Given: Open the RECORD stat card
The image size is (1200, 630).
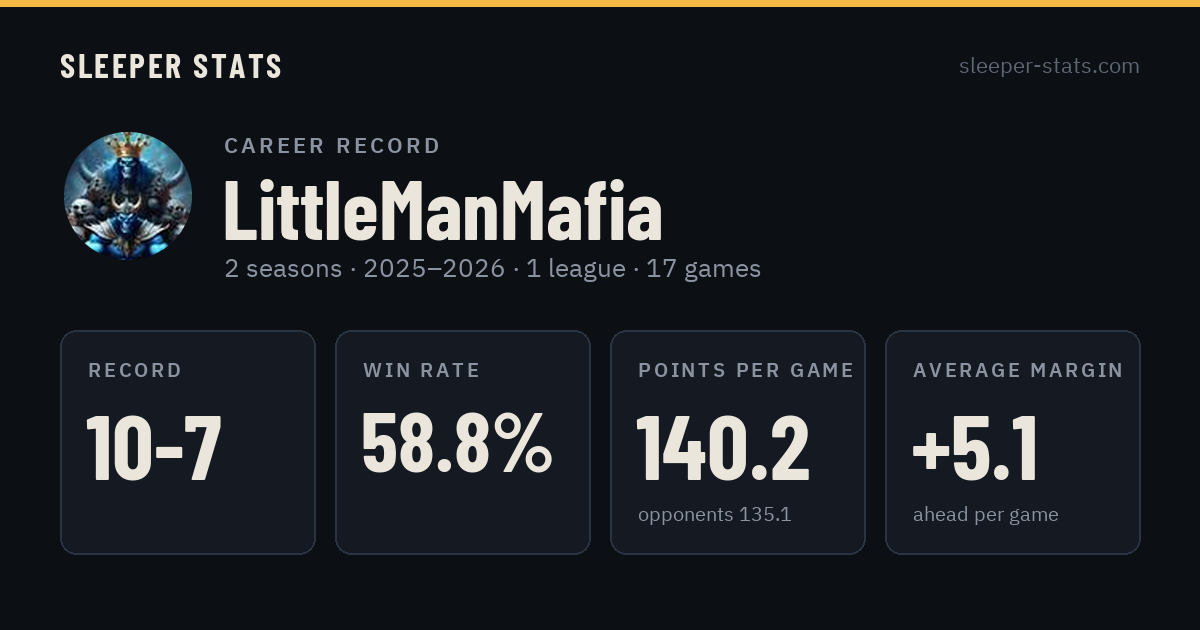Looking at the screenshot, I should pos(188,442).
